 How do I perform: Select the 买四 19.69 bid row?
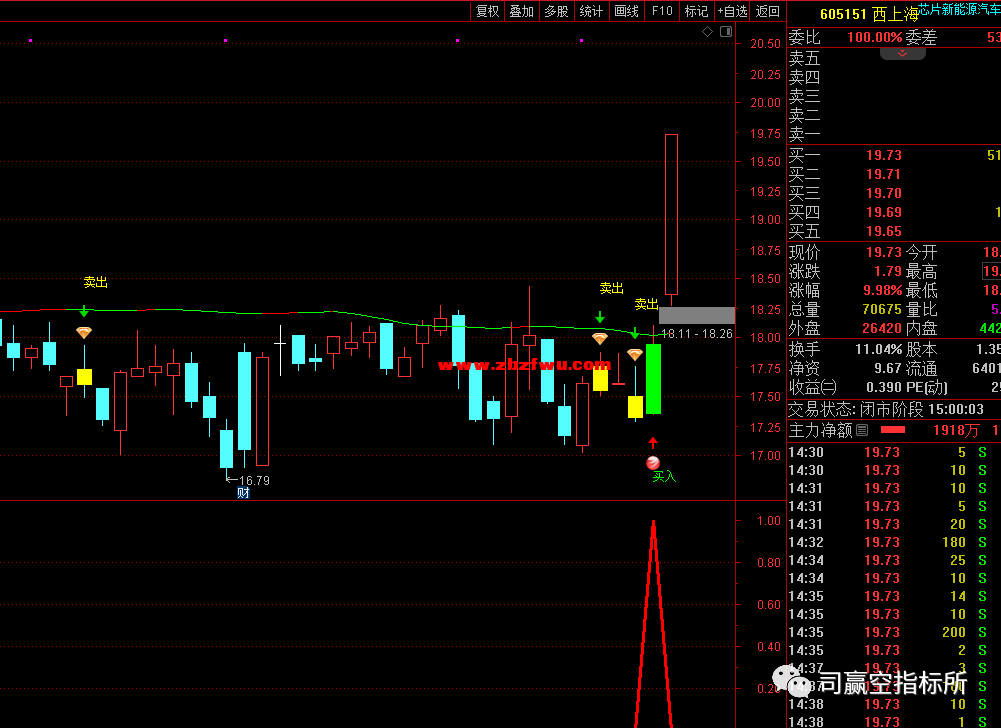click(x=894, y=212)
